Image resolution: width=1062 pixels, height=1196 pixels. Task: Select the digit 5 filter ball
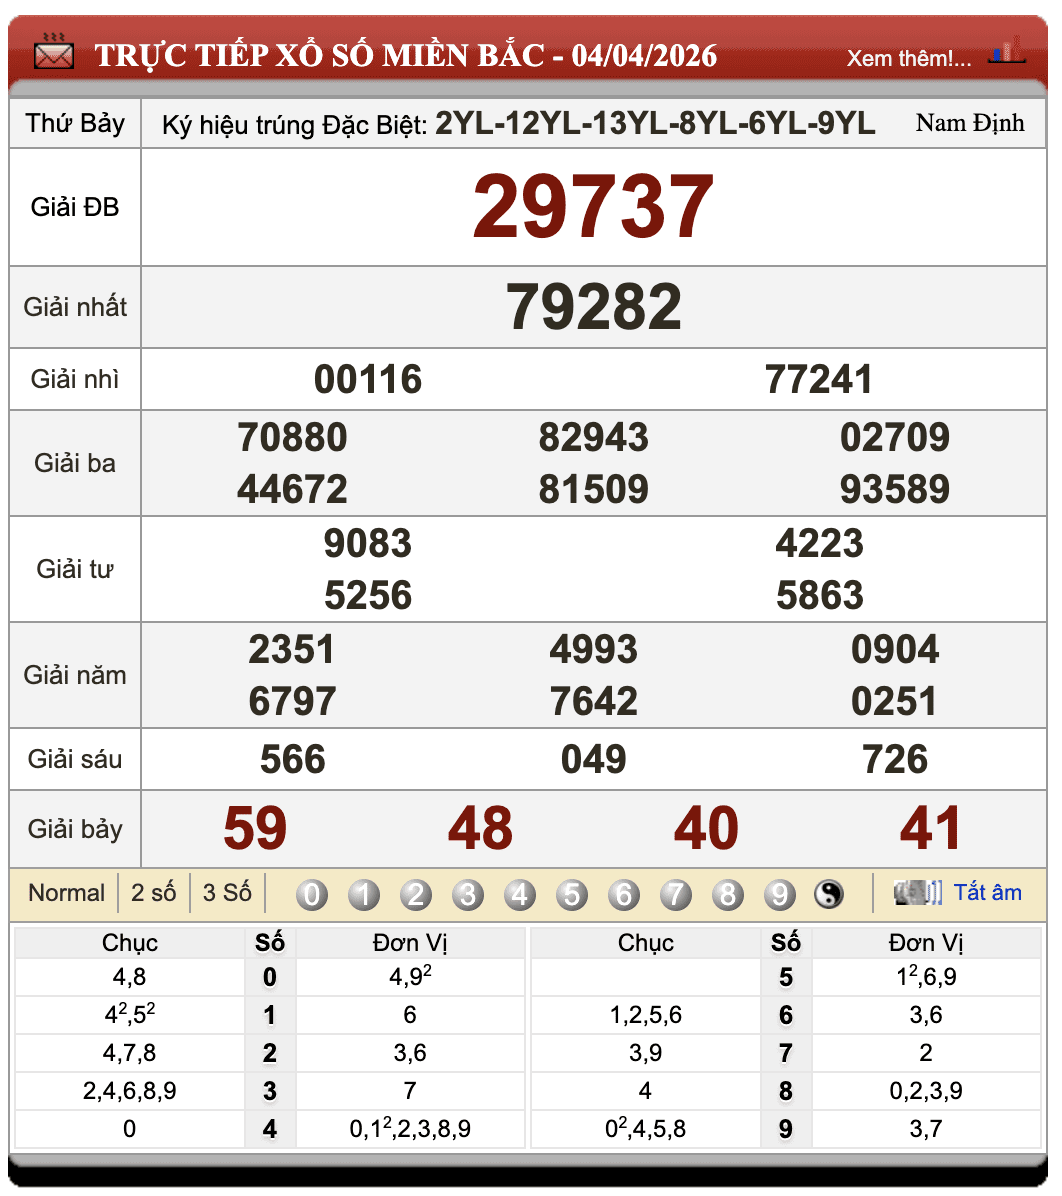point(571,894)
